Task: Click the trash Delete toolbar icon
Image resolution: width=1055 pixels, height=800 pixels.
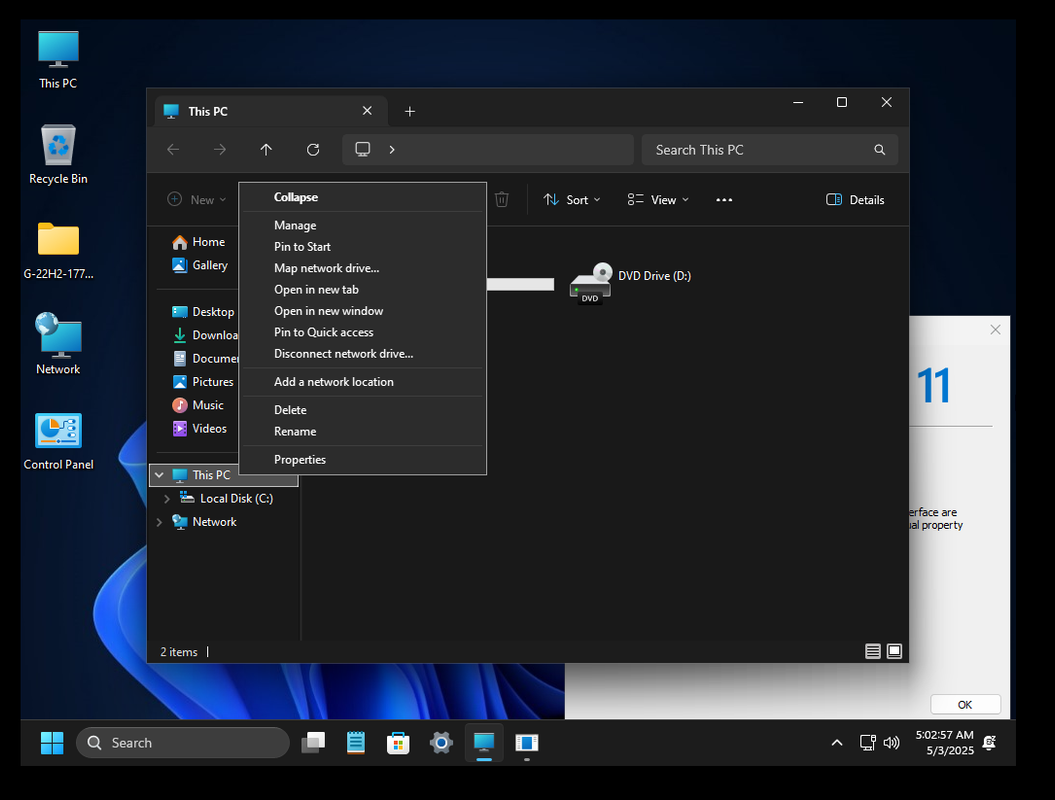Action: [502, 200]
